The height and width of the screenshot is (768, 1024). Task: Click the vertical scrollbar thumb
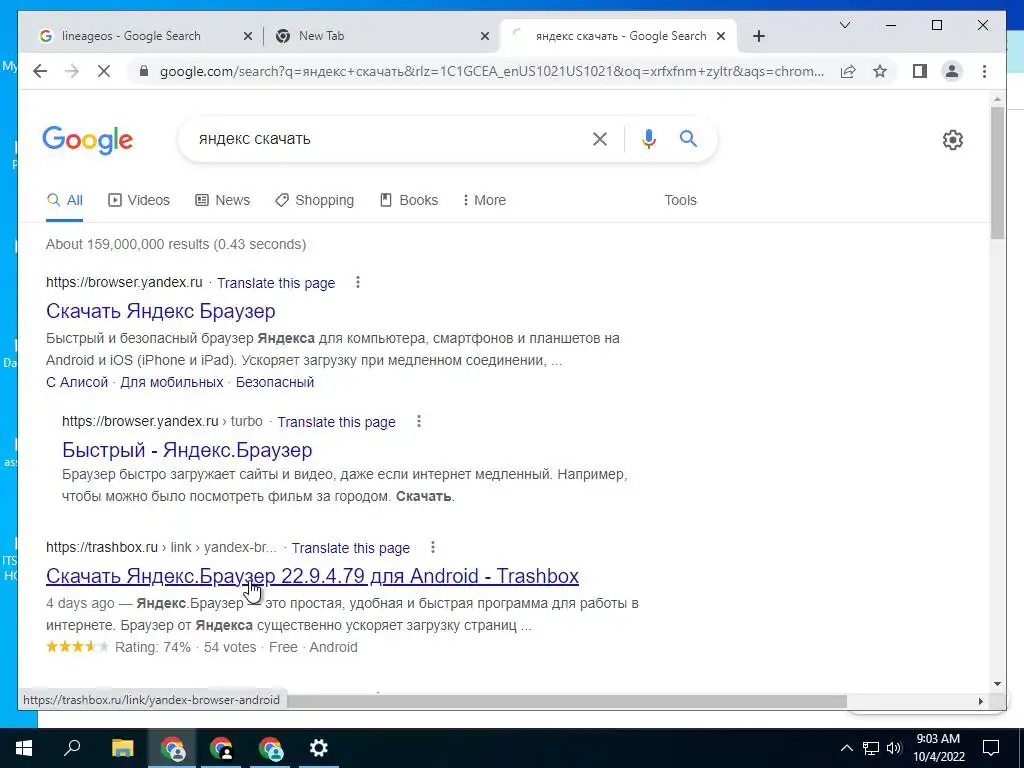pos(997,173)
